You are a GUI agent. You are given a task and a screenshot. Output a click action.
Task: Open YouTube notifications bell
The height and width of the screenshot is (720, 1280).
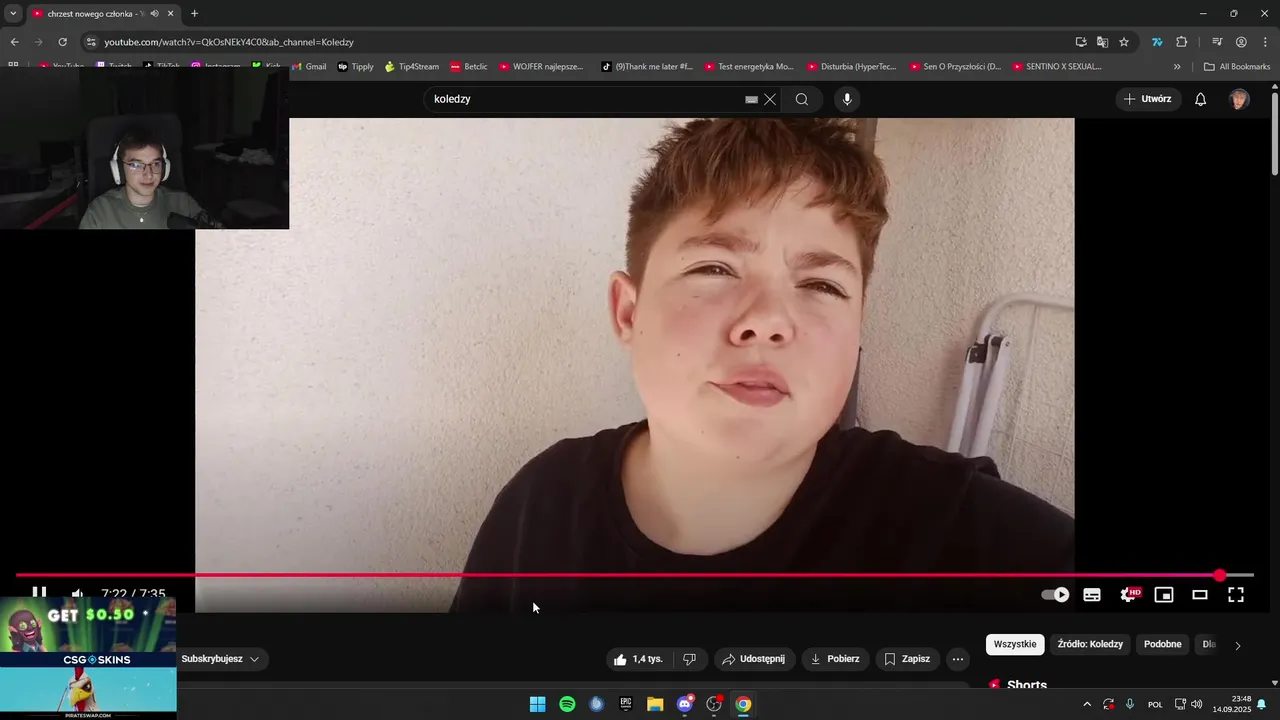pos(1201,99)
